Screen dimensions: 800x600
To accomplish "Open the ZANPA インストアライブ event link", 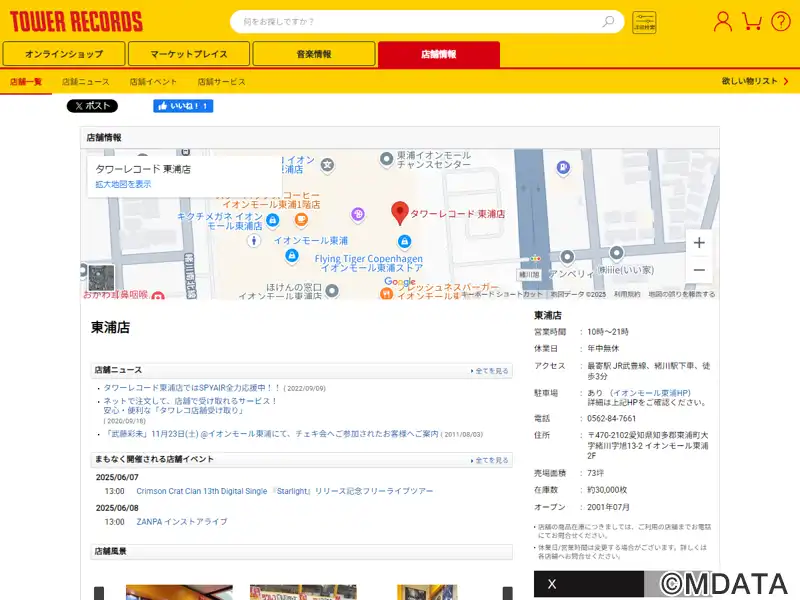I will click(182, 521).
